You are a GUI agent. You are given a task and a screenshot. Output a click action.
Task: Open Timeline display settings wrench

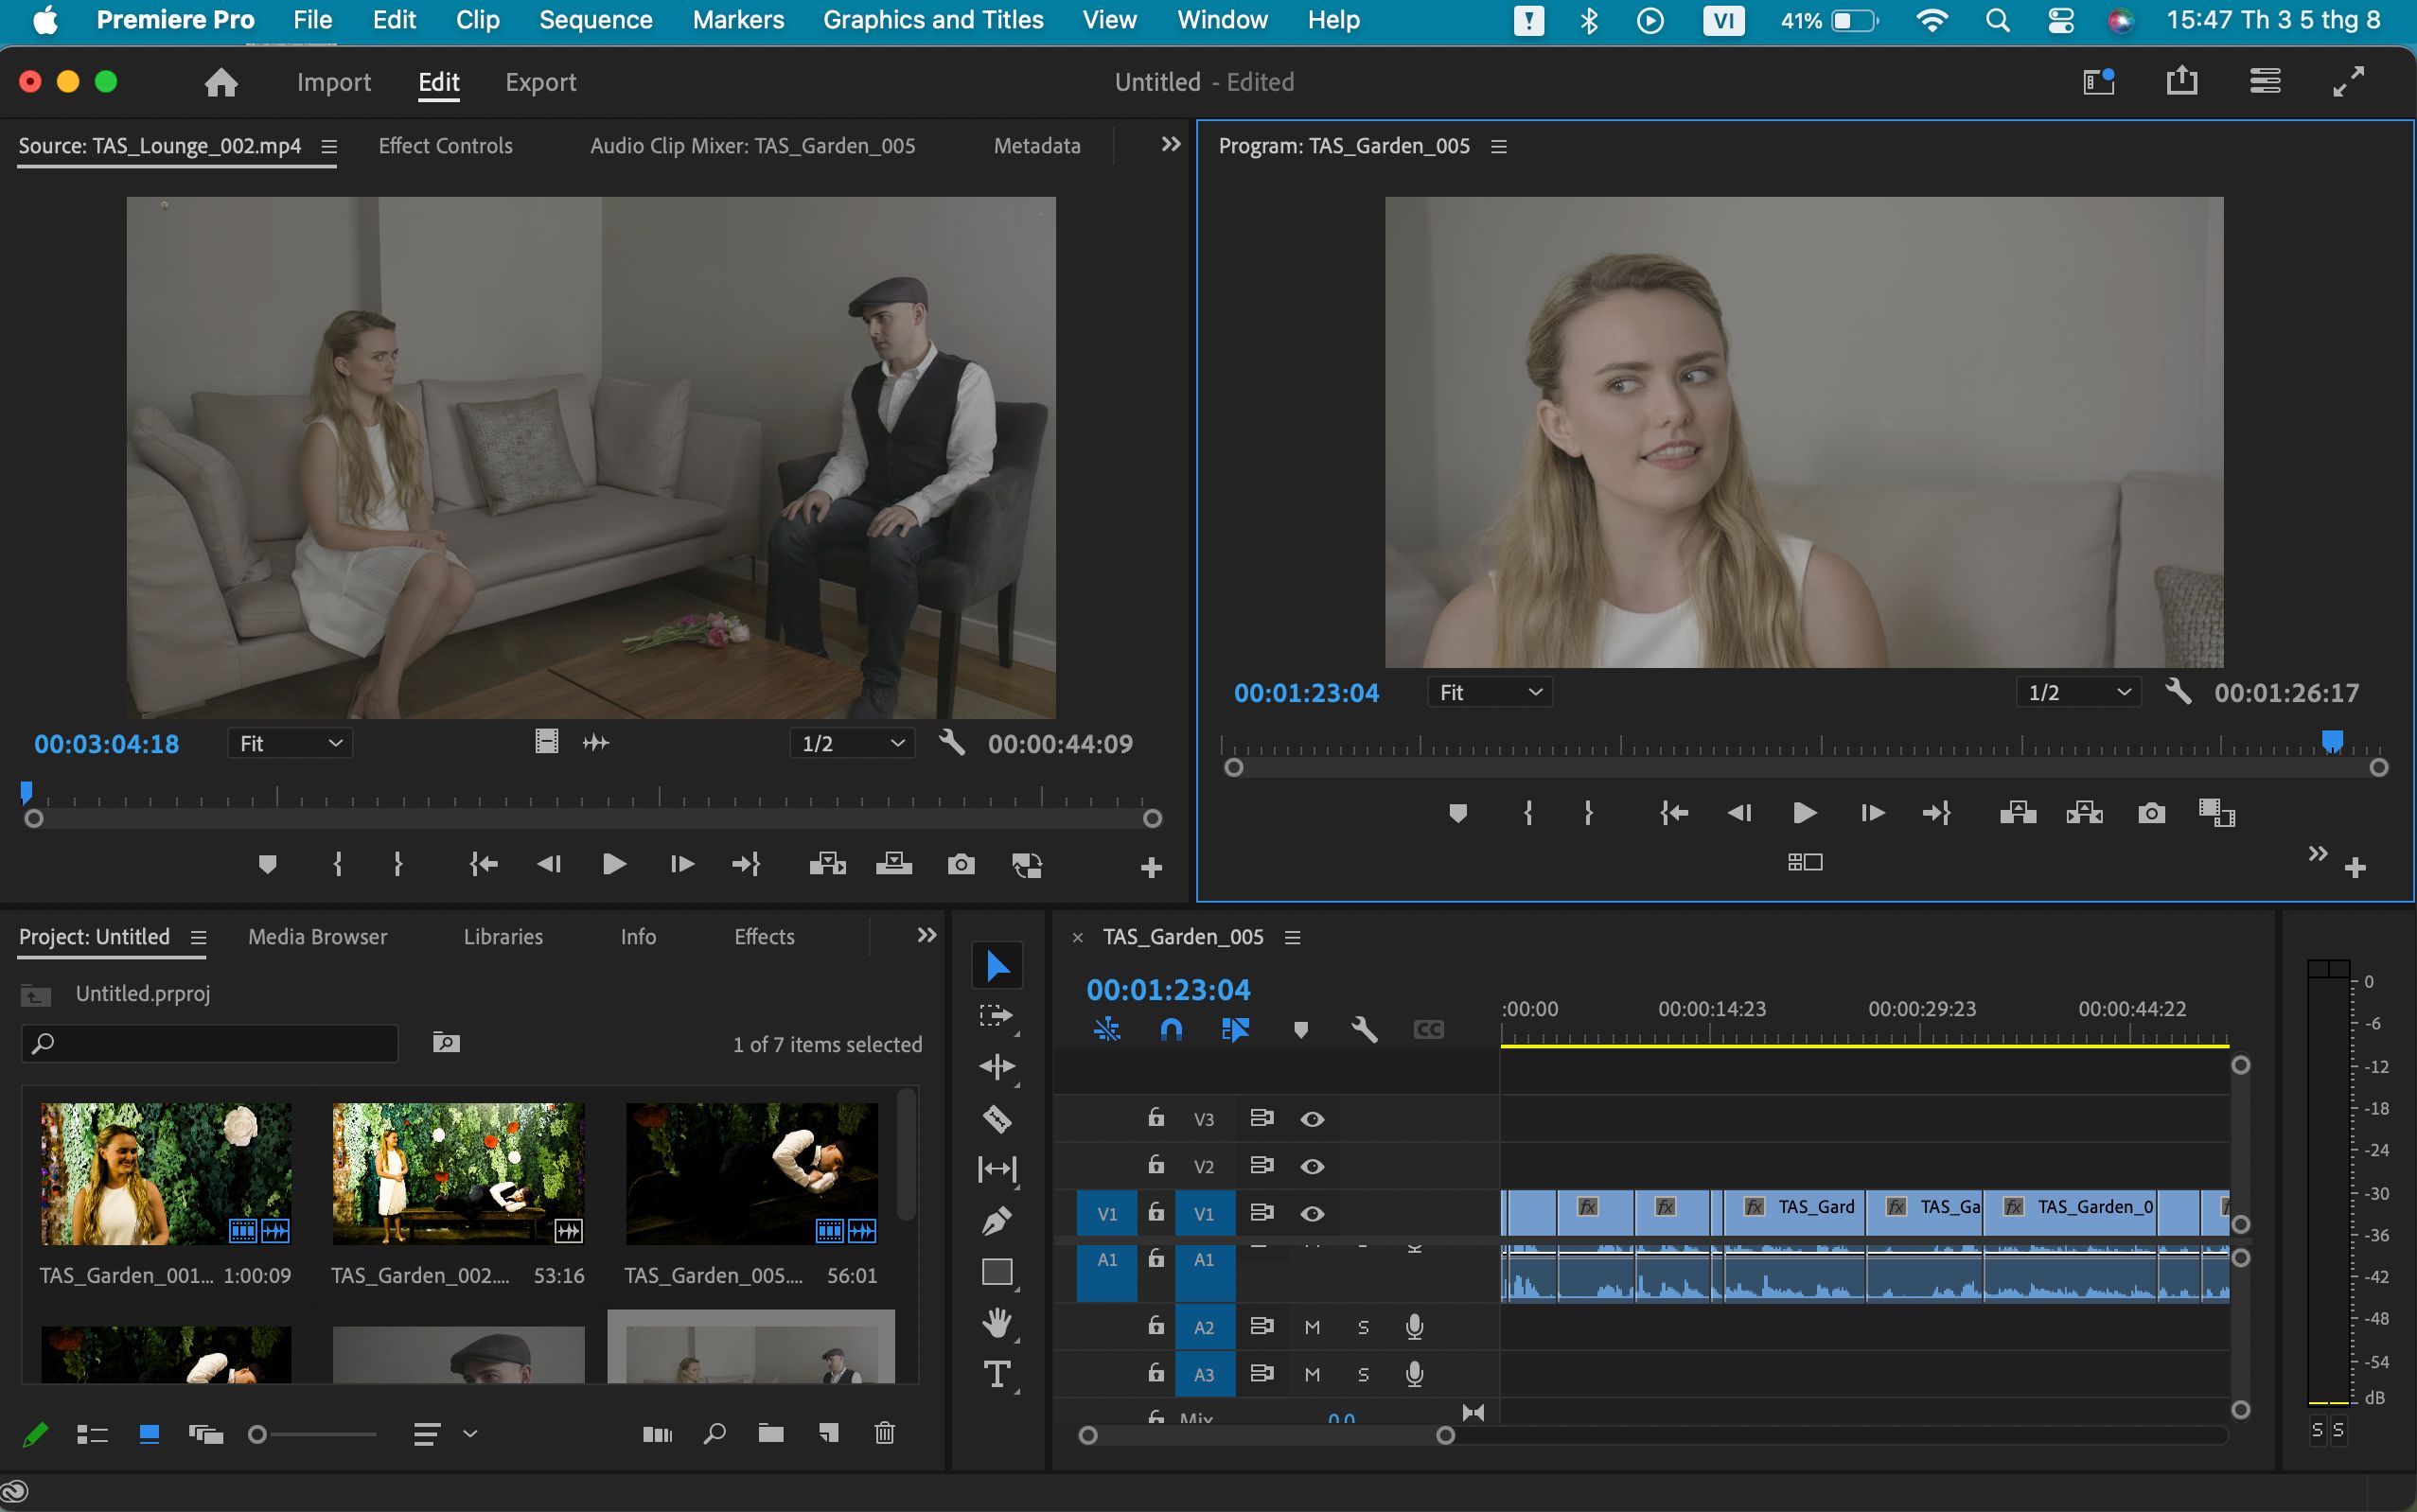point(1364,1029)
